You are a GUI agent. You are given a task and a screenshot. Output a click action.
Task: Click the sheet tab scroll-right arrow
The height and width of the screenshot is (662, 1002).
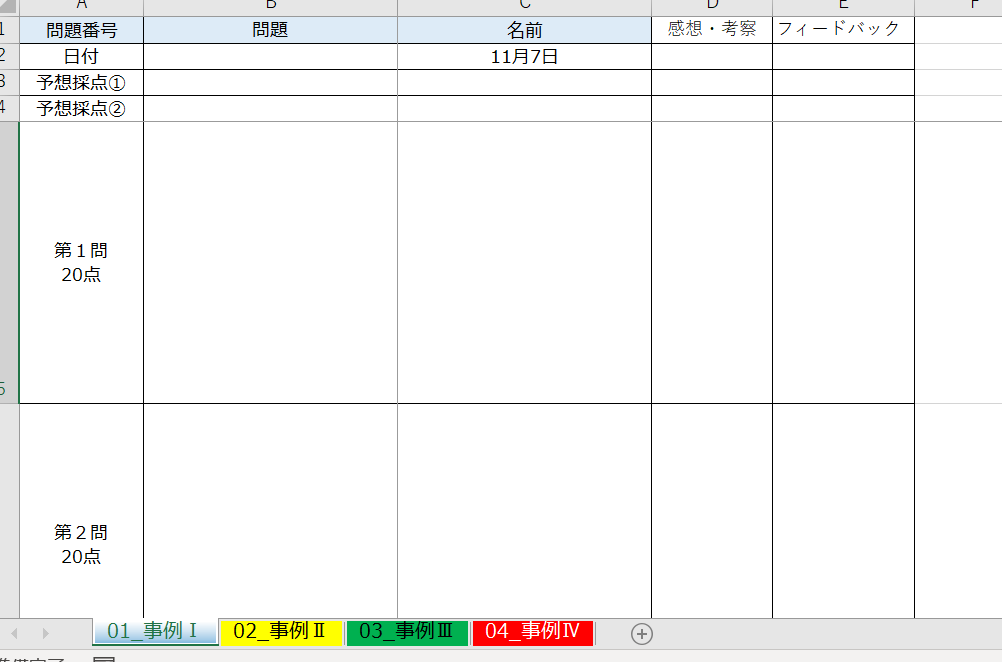[45, 633]
